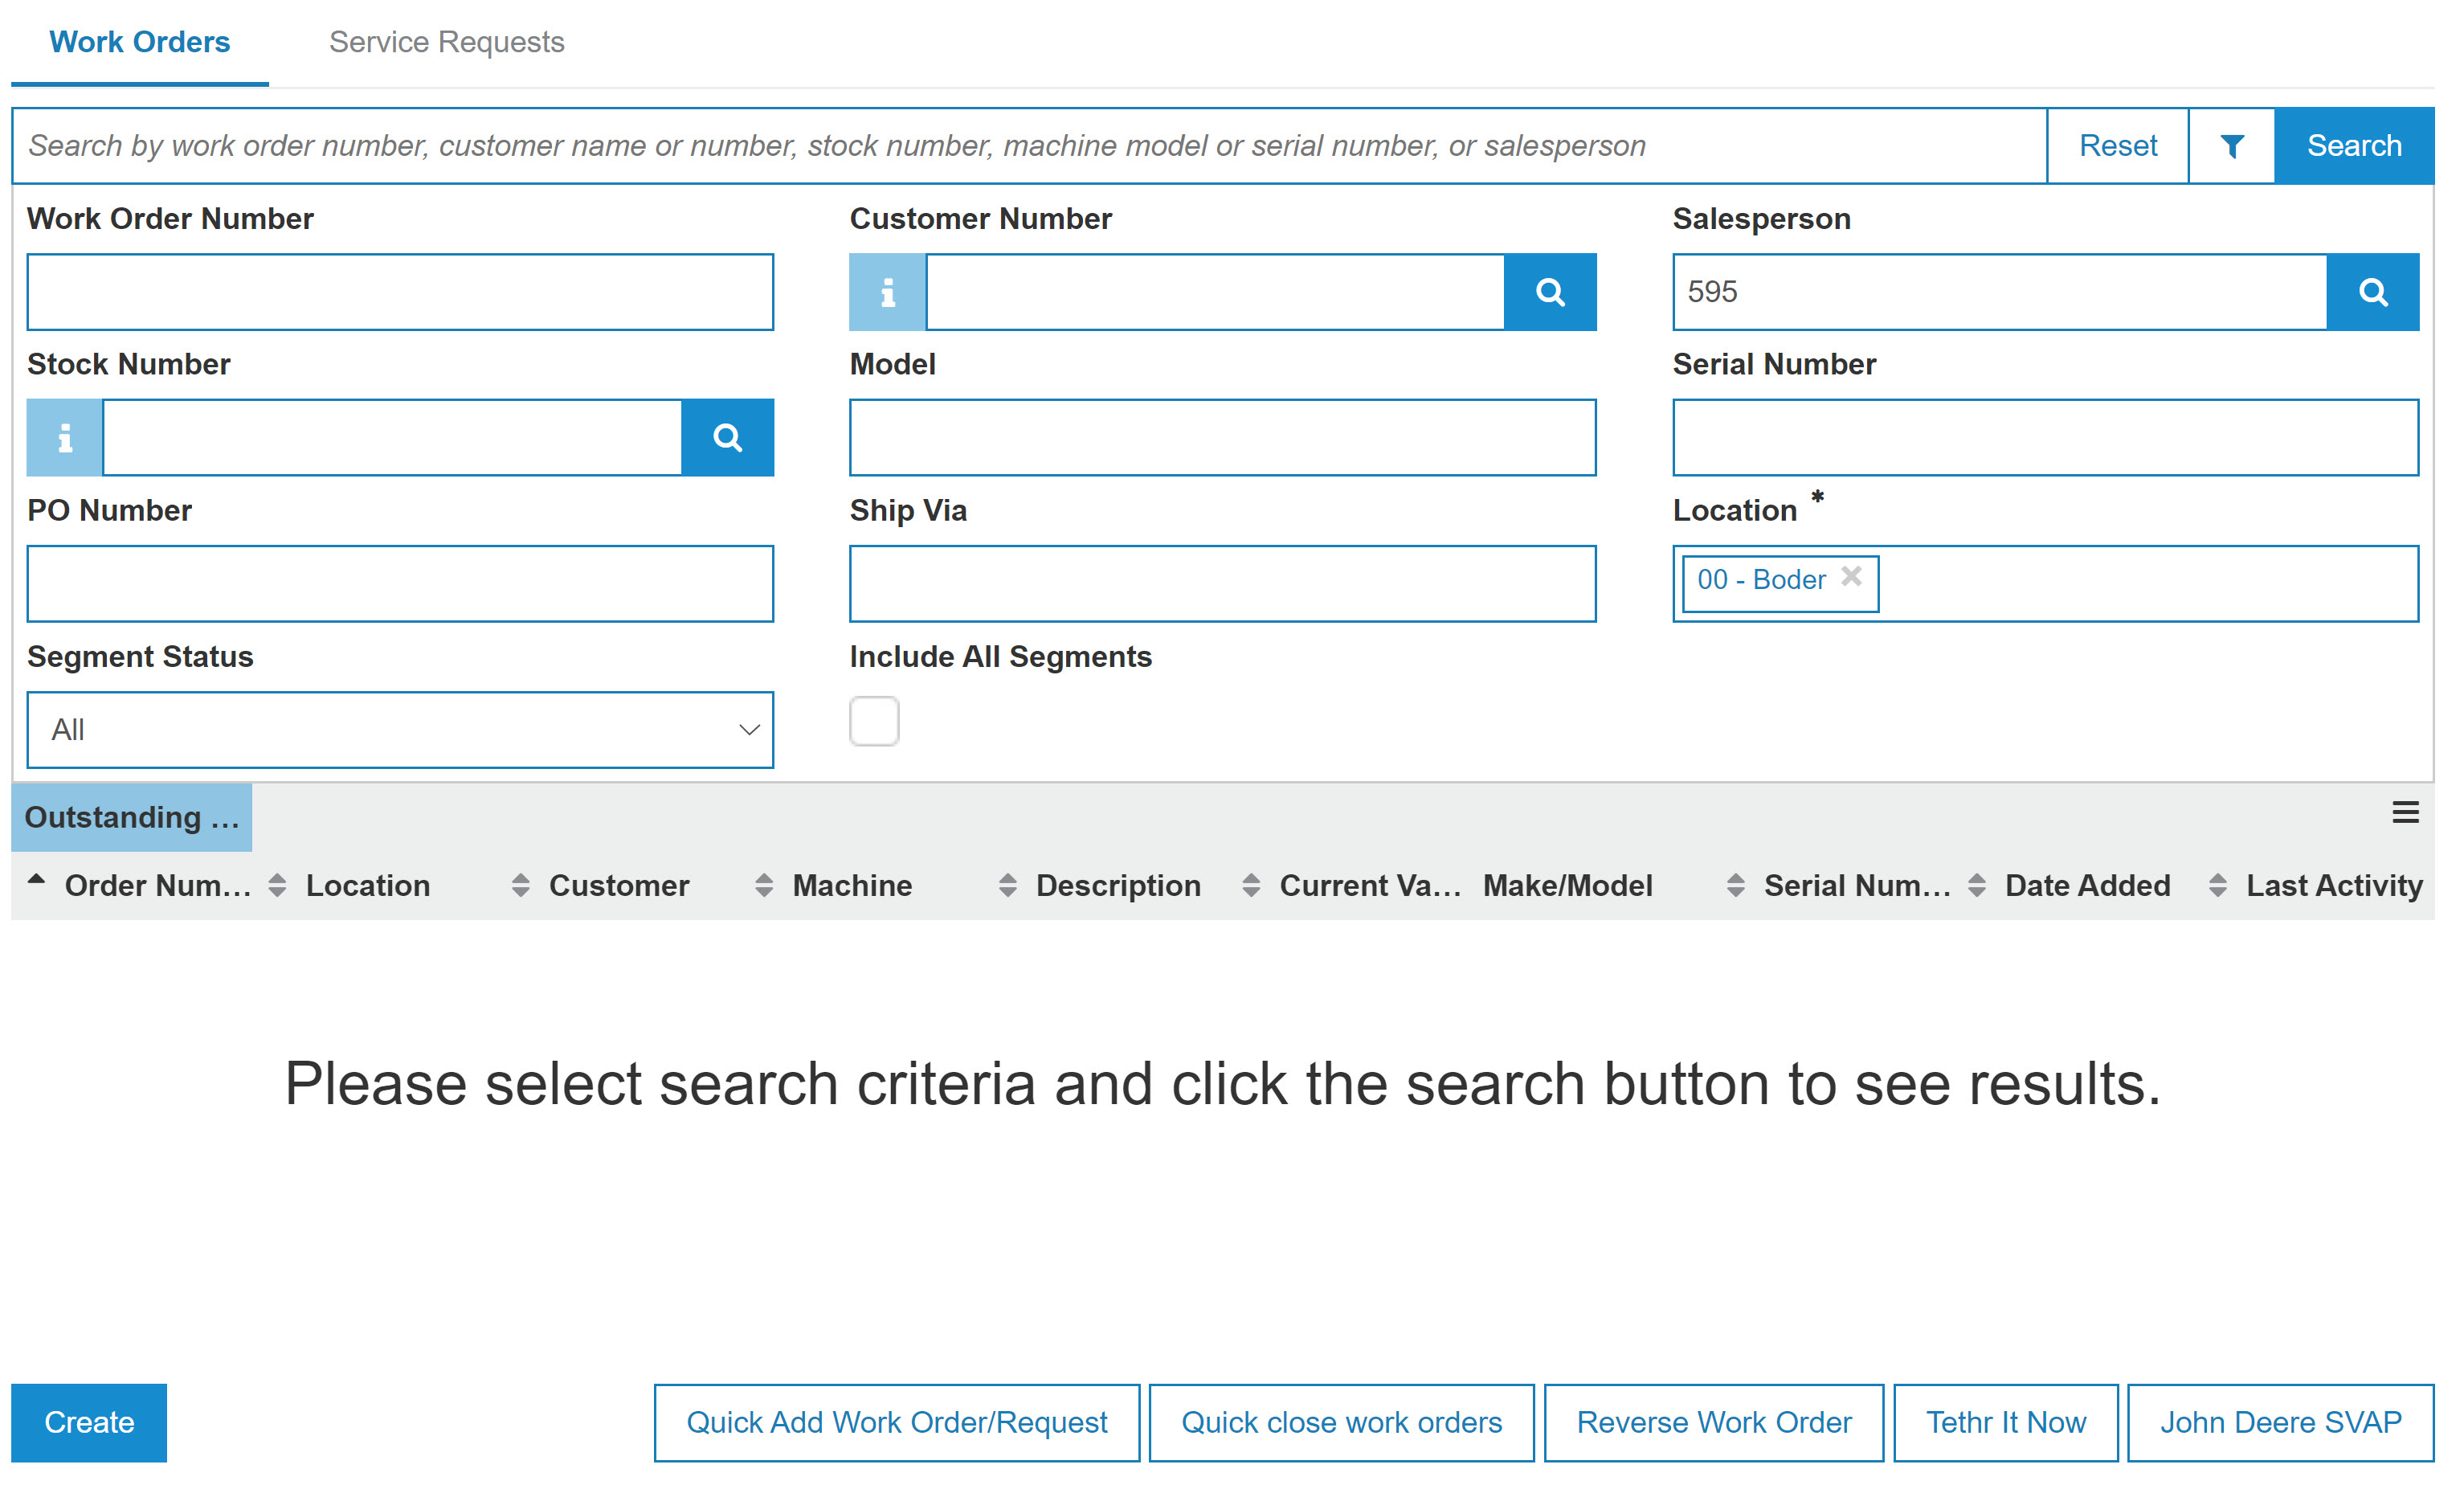This screenshot has height=1485, width=2464.
Task: Click the Tethr It Now button
Action: (2006, 1422)
